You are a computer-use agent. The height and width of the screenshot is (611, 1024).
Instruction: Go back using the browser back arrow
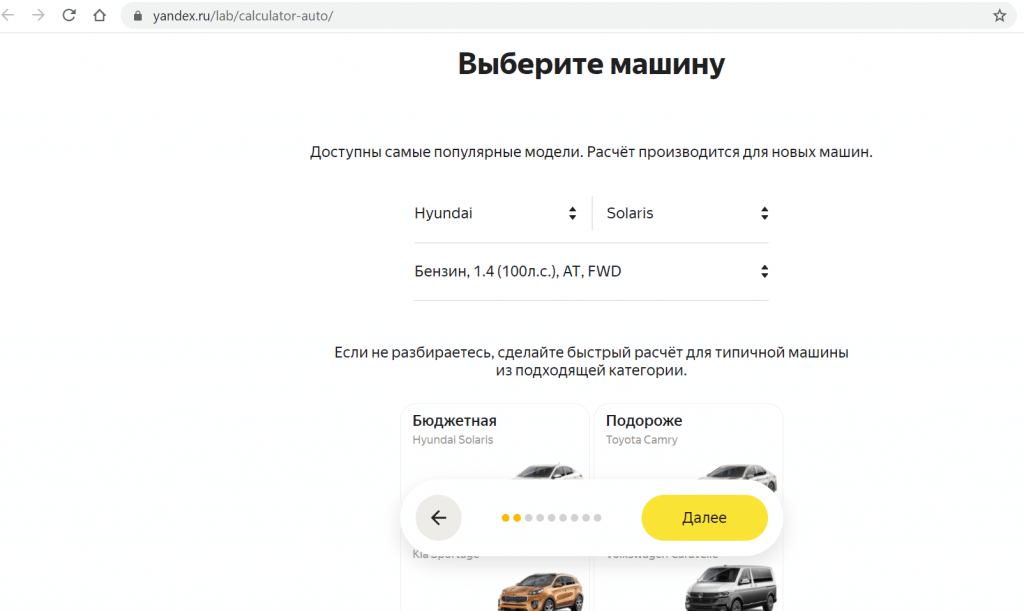pos(8,15)
